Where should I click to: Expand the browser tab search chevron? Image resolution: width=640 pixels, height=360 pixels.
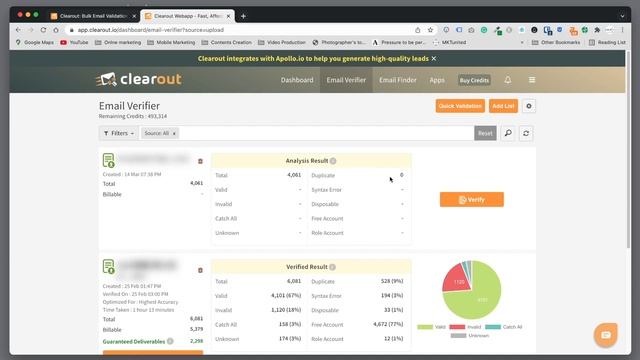(x=622, y=16)
